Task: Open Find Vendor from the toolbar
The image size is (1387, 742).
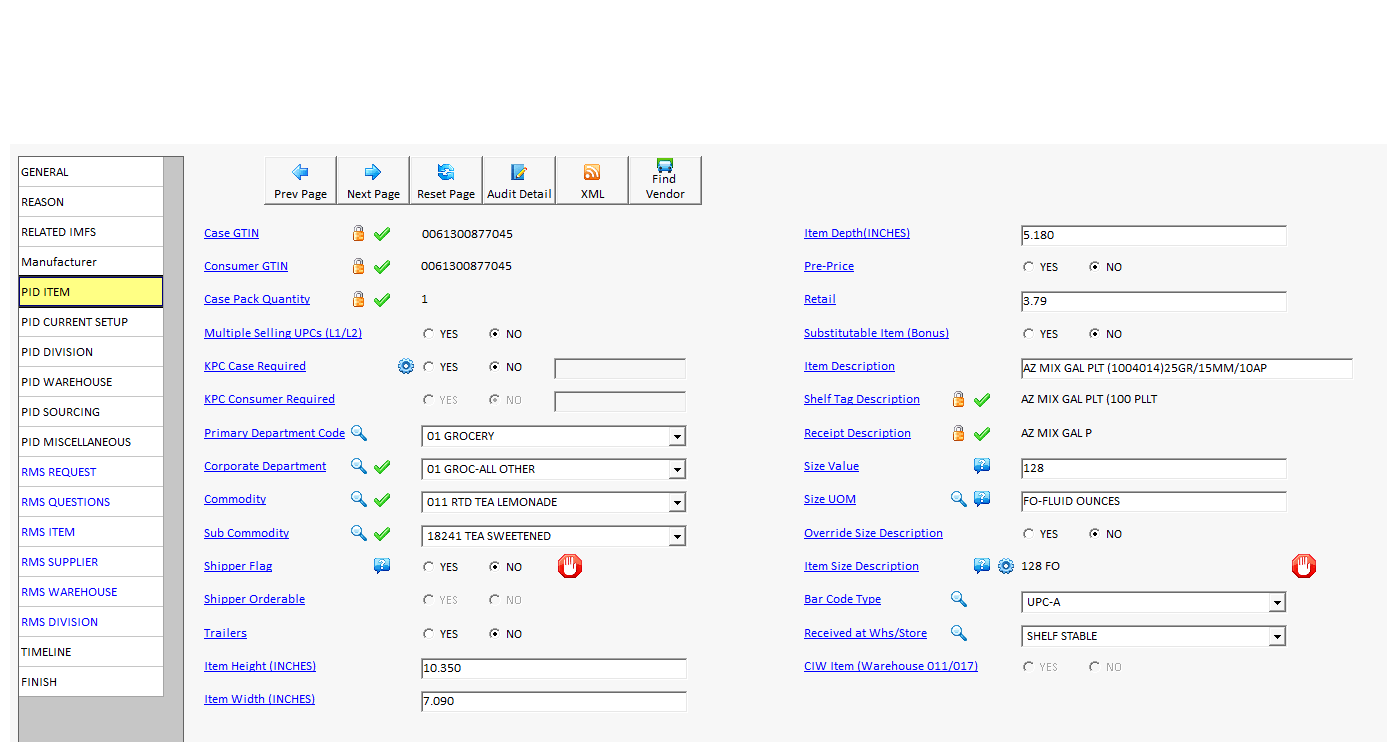Action: point(665,181)
